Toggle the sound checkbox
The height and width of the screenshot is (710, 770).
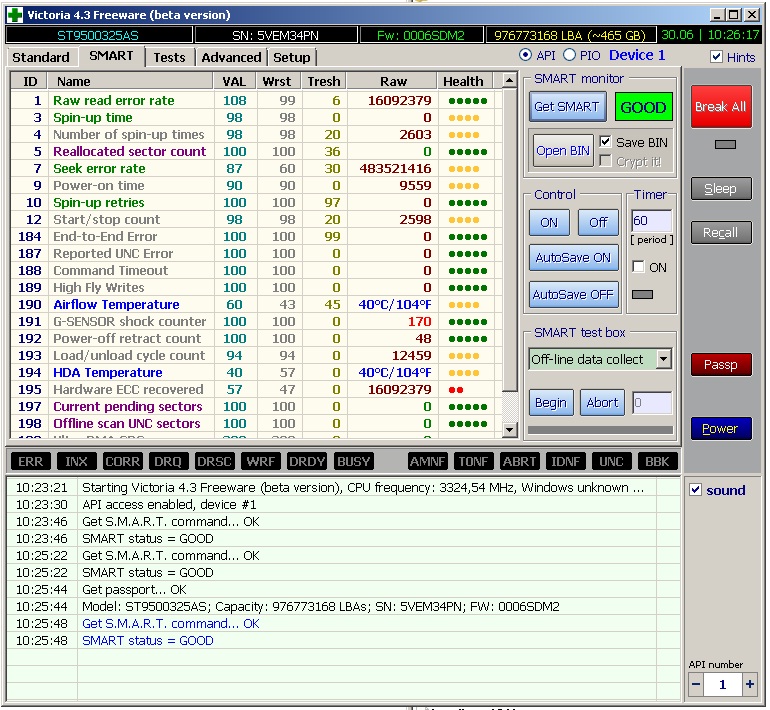pyautogui.click(x=695, y=490)
